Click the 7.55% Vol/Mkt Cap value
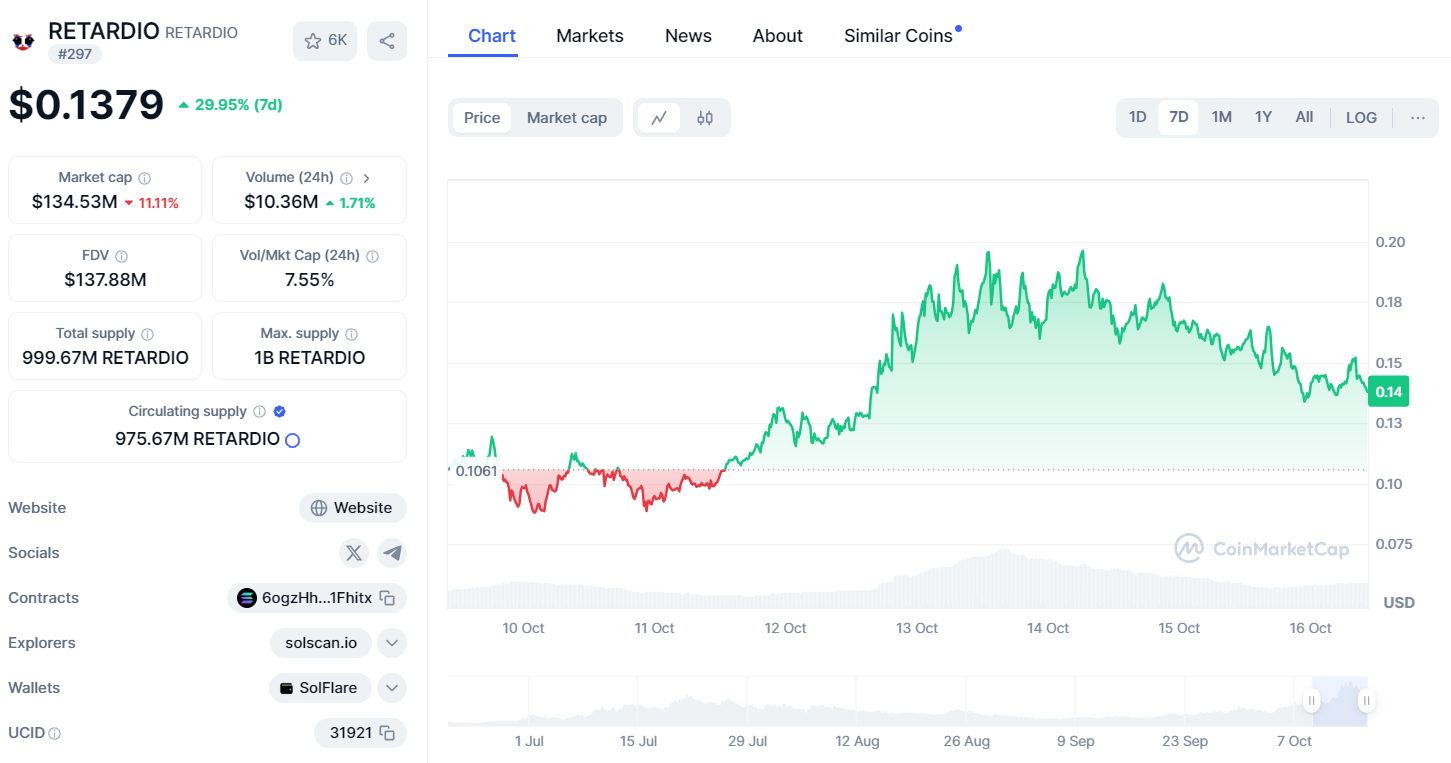 (310, 280)
